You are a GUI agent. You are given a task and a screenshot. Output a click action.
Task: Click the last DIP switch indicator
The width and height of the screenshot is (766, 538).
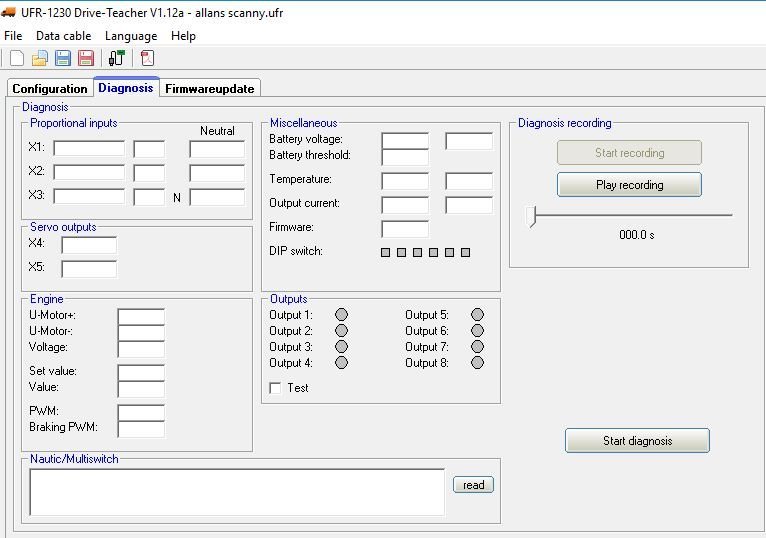465,252
